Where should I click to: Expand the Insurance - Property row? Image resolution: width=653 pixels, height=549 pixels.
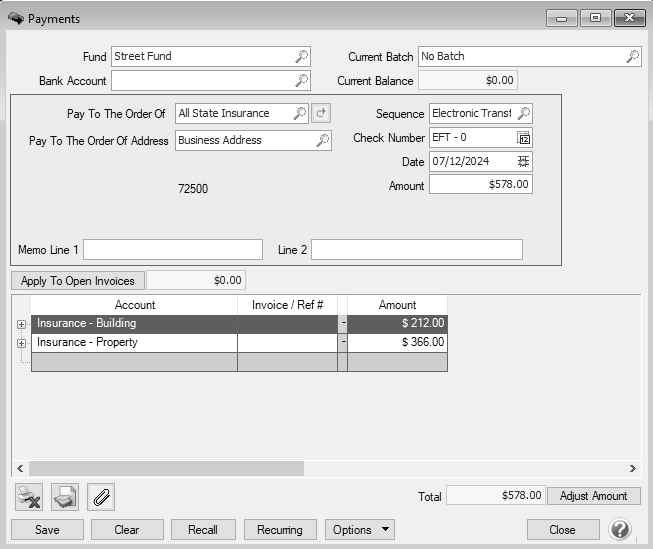21,343
